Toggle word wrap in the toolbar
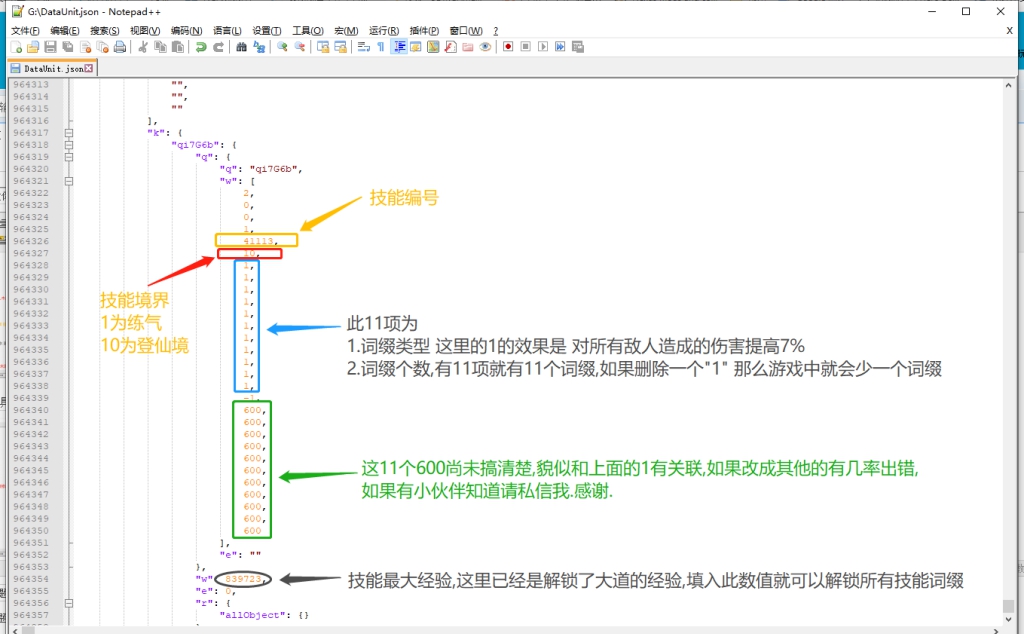Viewport: 1024px width, 634px height. [364, 47]
